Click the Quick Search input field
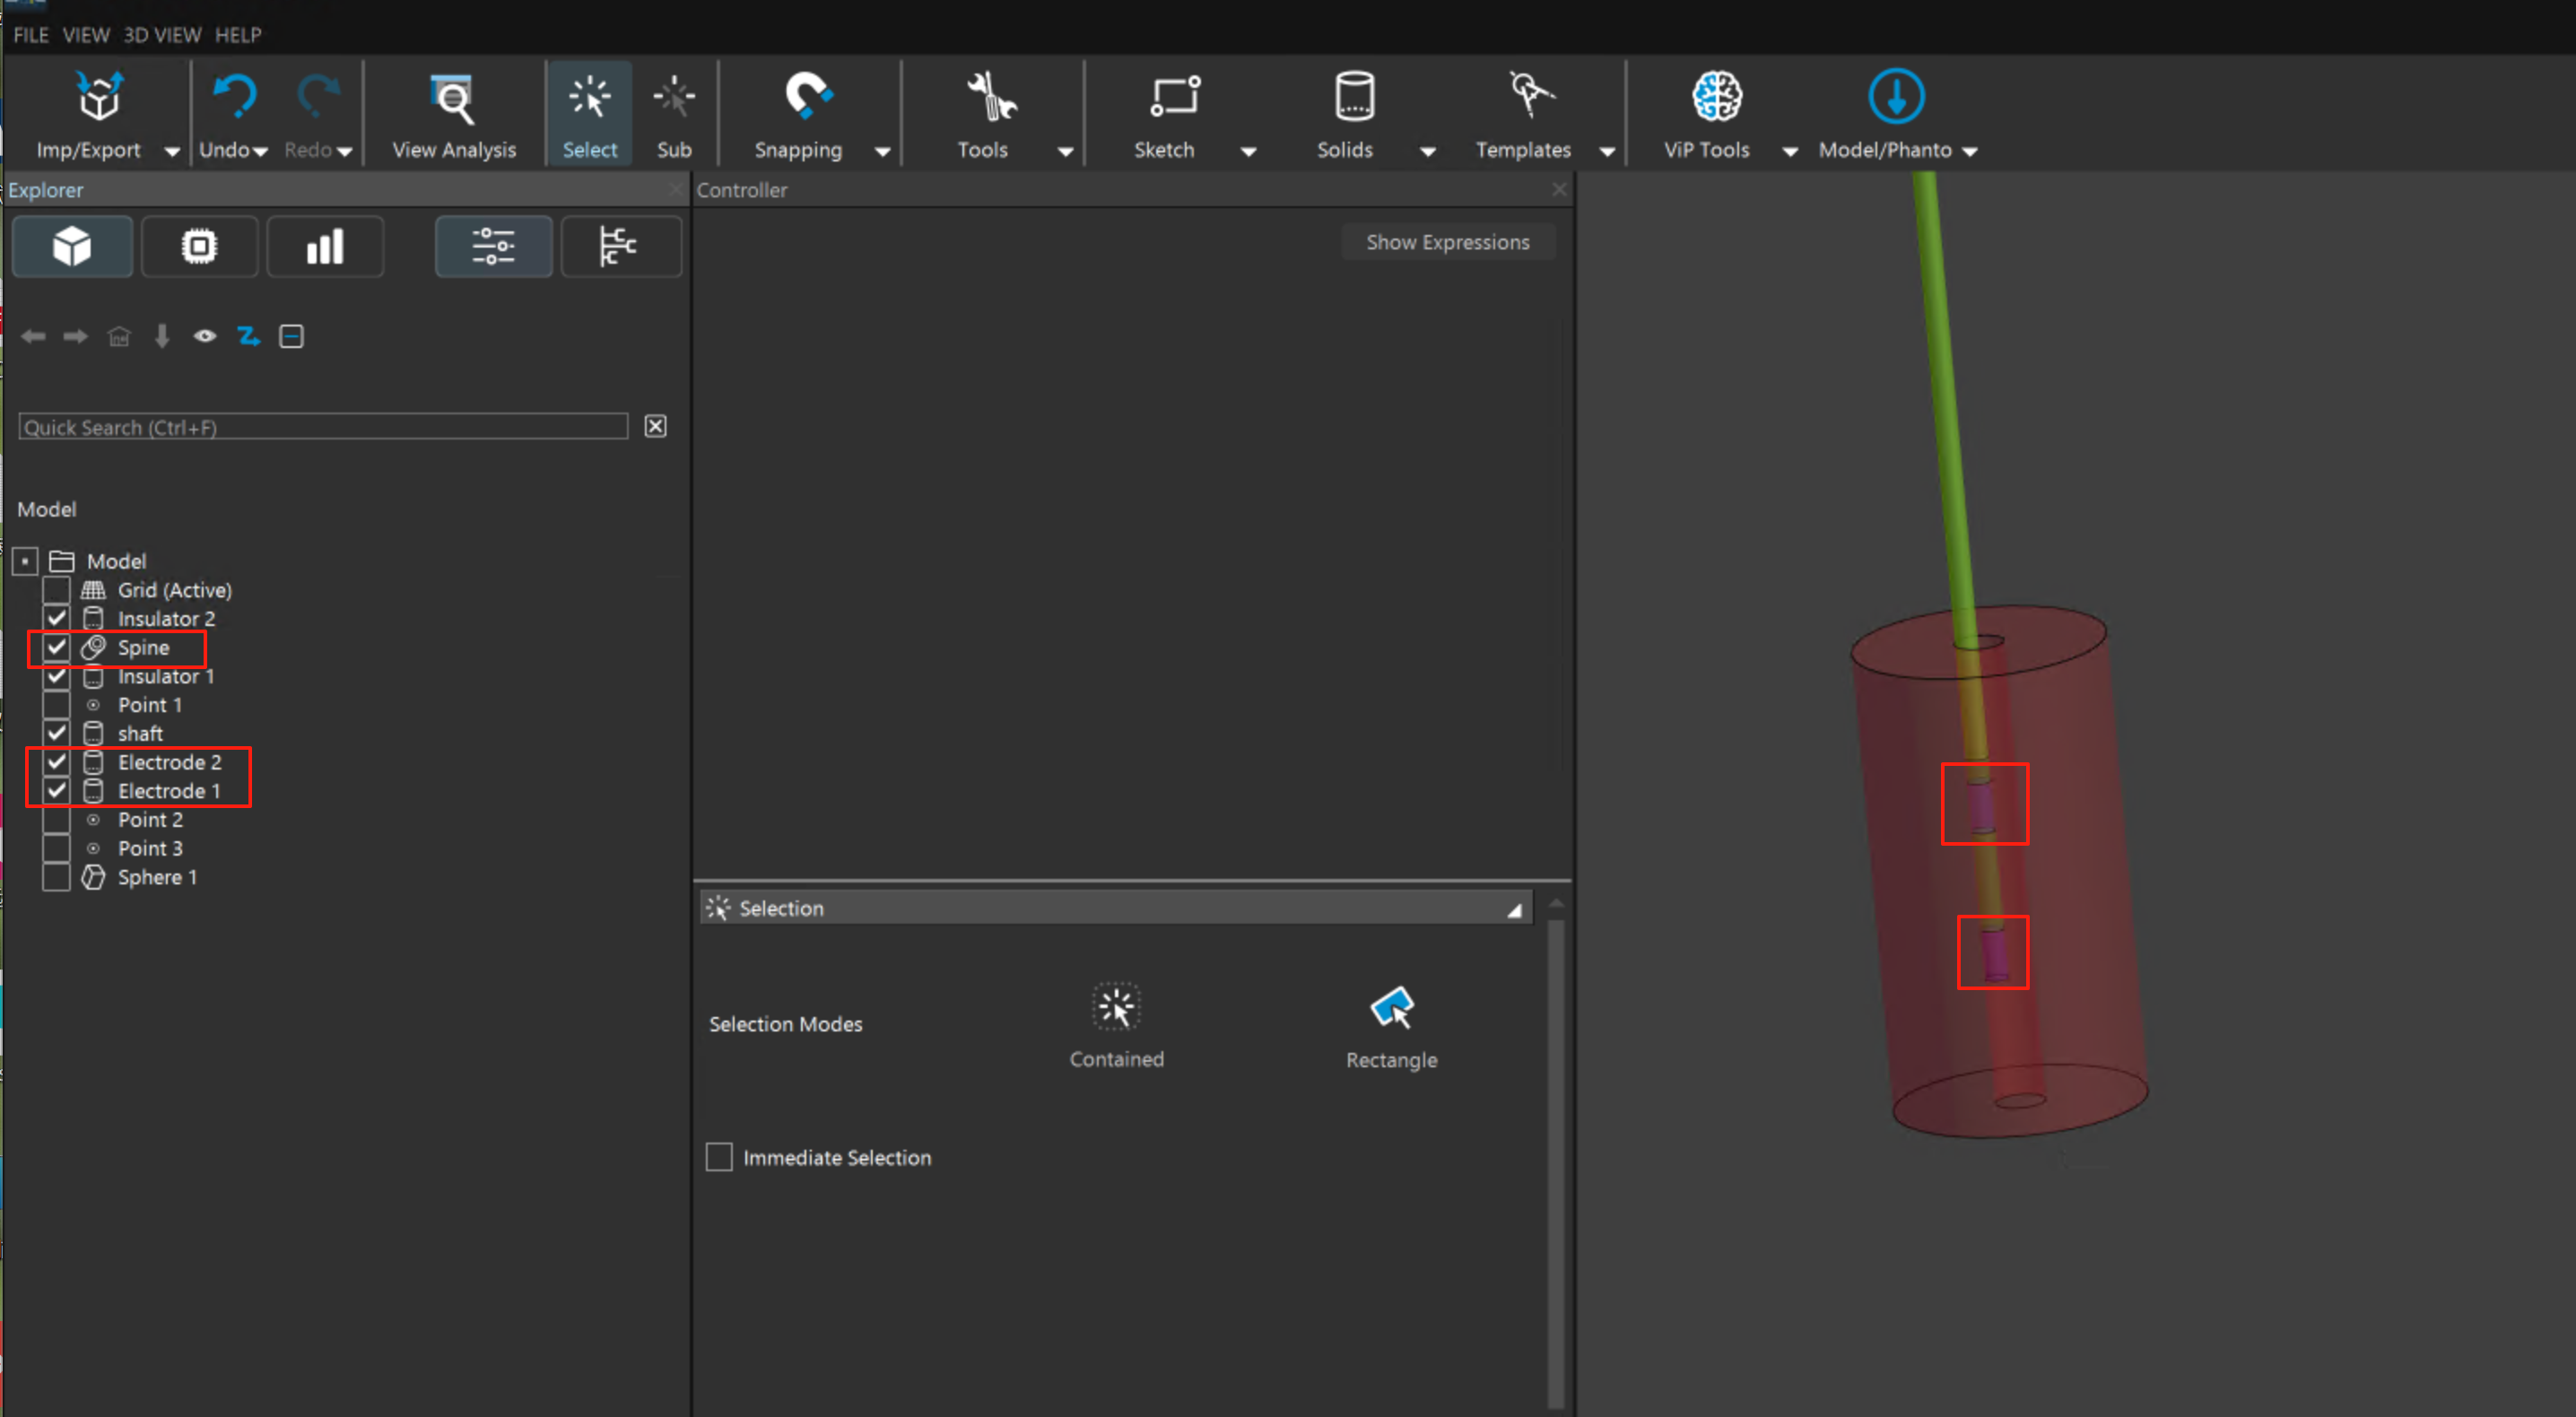 coord(322,427)
